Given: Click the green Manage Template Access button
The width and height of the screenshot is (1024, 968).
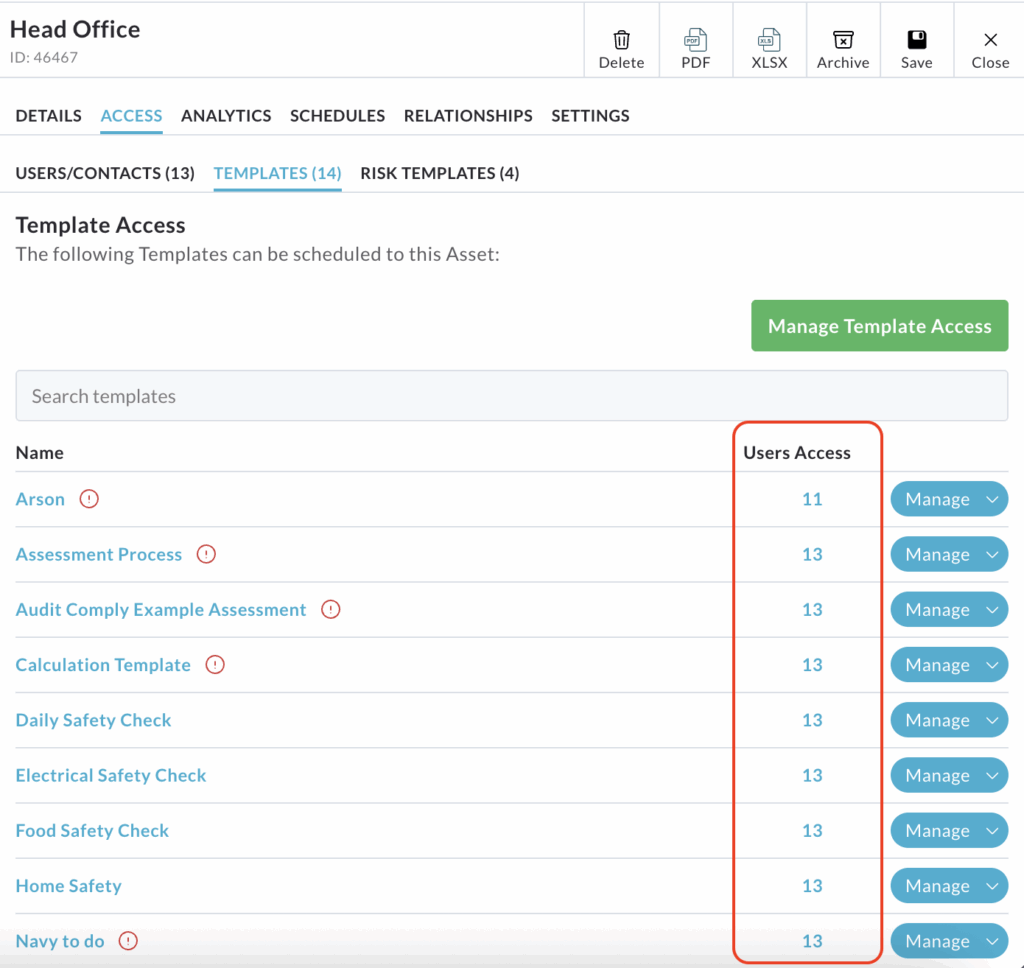Looking at the screenshot, I should pyautogui.click(x=879, y=326).
